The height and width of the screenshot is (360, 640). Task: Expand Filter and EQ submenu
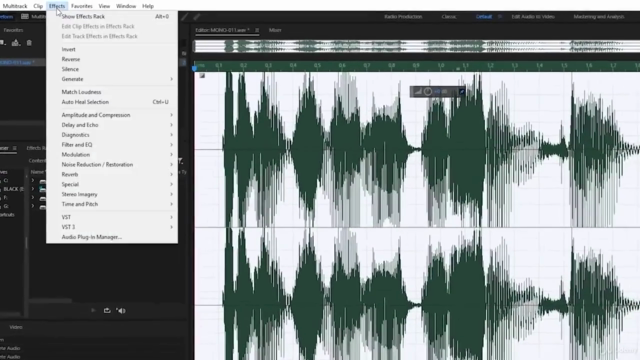point(112,145)
